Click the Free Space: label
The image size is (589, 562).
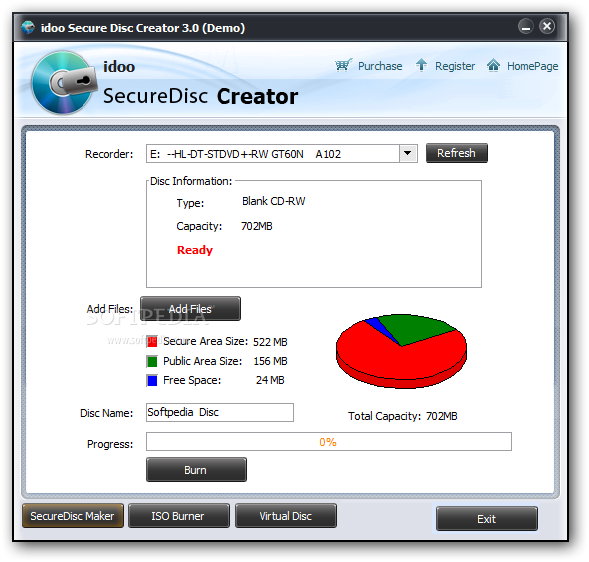(192, 380)
